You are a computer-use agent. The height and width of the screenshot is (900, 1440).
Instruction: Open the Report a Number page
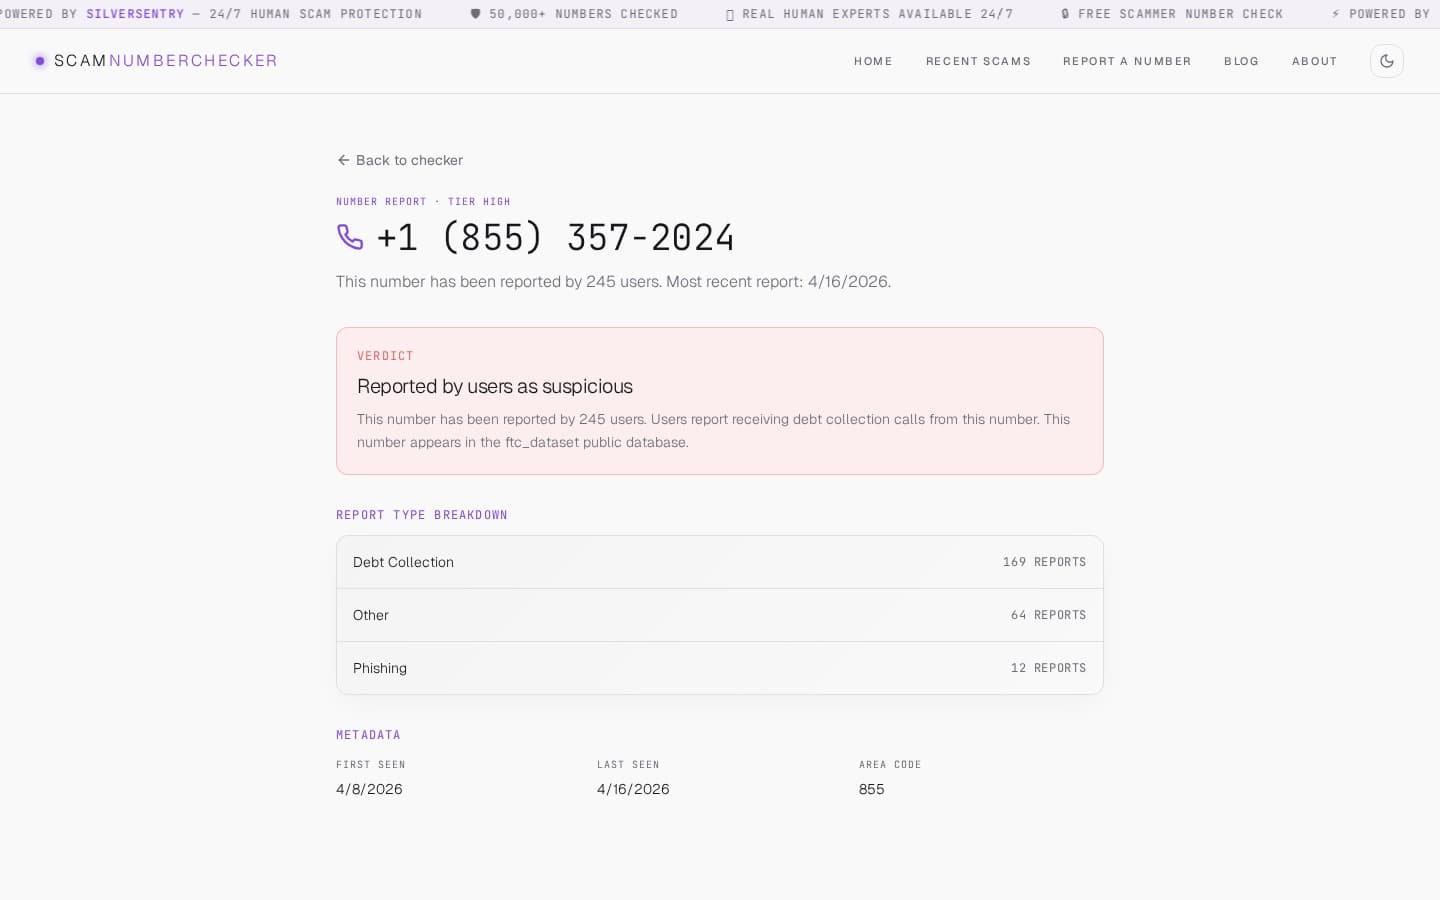[x=1127, y=61]
